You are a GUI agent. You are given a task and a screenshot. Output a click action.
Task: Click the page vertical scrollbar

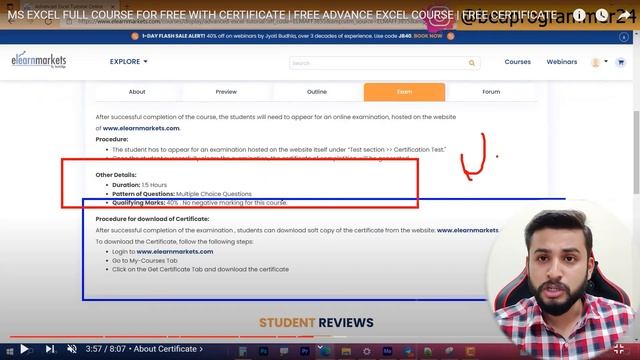636,152
